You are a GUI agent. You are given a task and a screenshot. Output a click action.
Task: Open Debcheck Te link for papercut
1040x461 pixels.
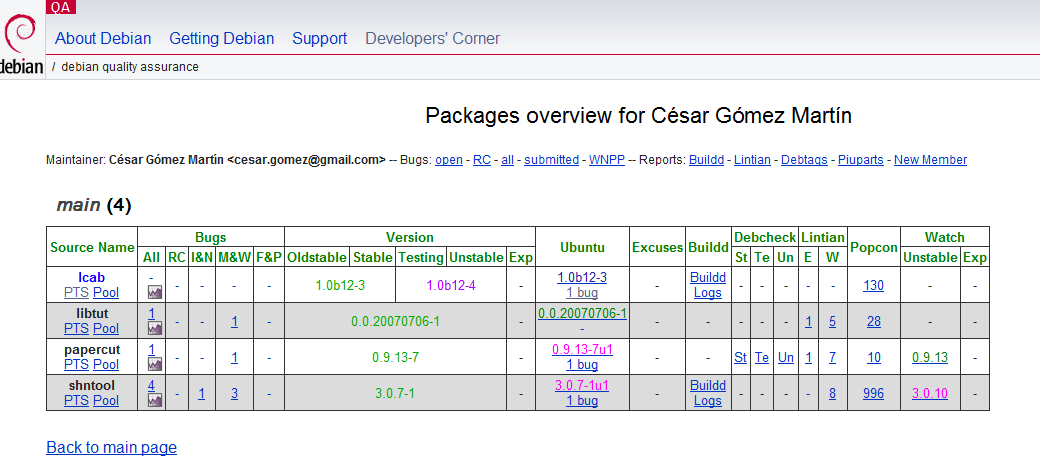762,358
